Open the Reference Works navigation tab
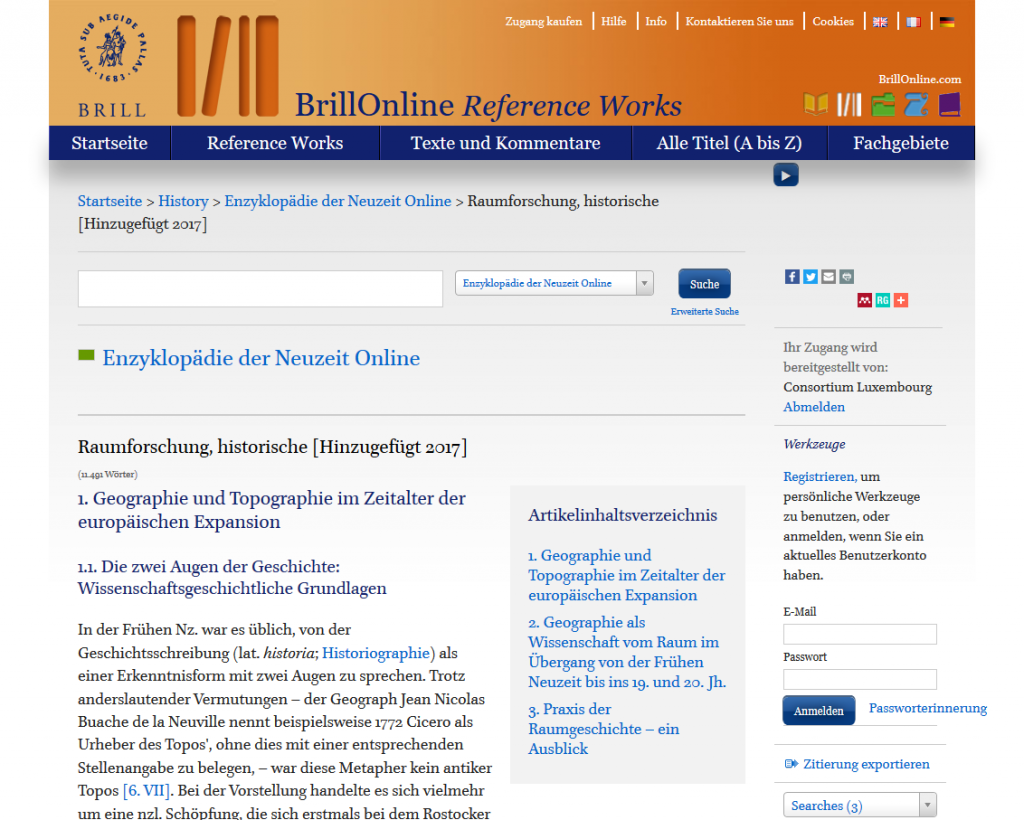 (275, 143)
